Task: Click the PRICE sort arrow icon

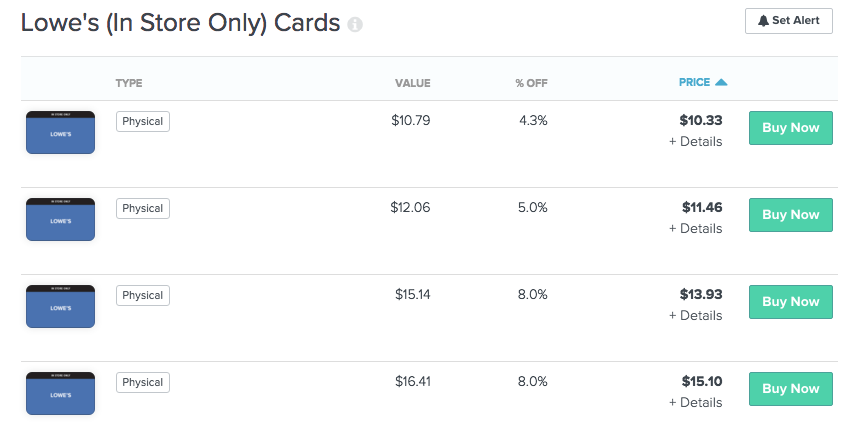Action: [x=721, y=82]
